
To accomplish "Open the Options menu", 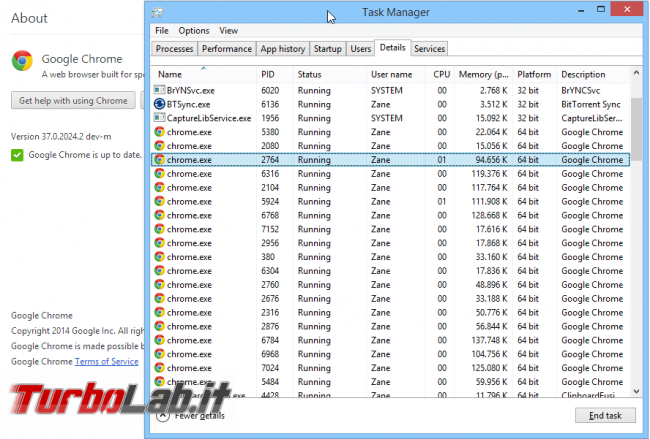I will tap(194, 31).
